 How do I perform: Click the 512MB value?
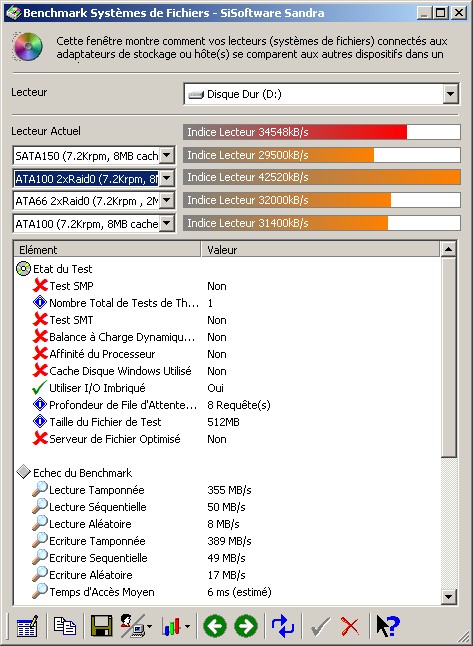point(223,422)
